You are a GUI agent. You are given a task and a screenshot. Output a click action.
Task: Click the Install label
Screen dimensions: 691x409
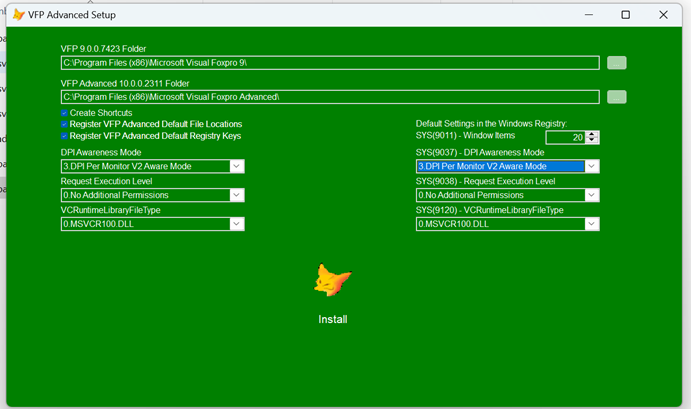333,320
